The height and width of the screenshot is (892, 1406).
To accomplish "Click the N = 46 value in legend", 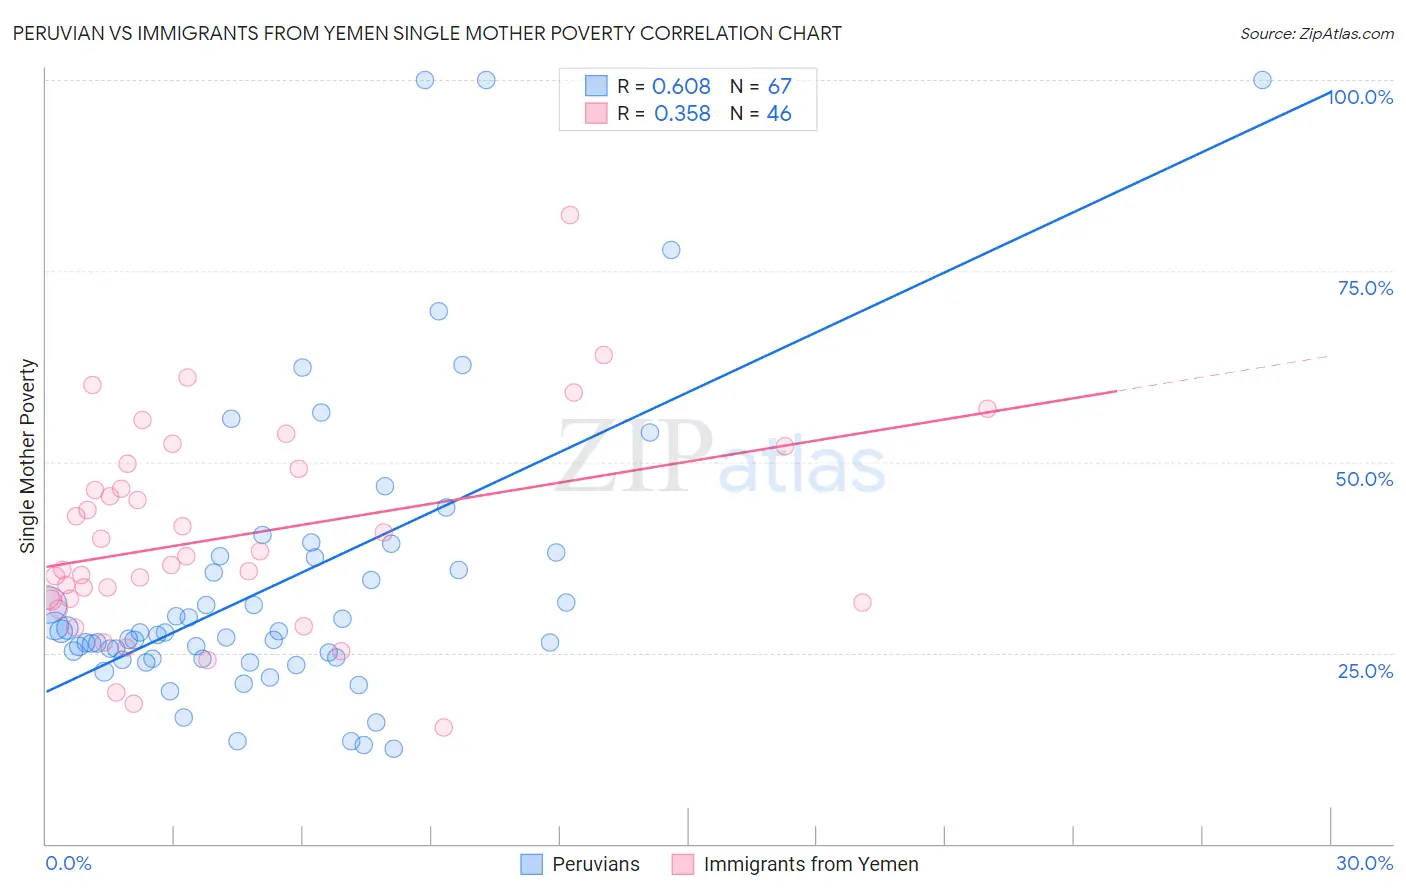I will pos(761,113).
